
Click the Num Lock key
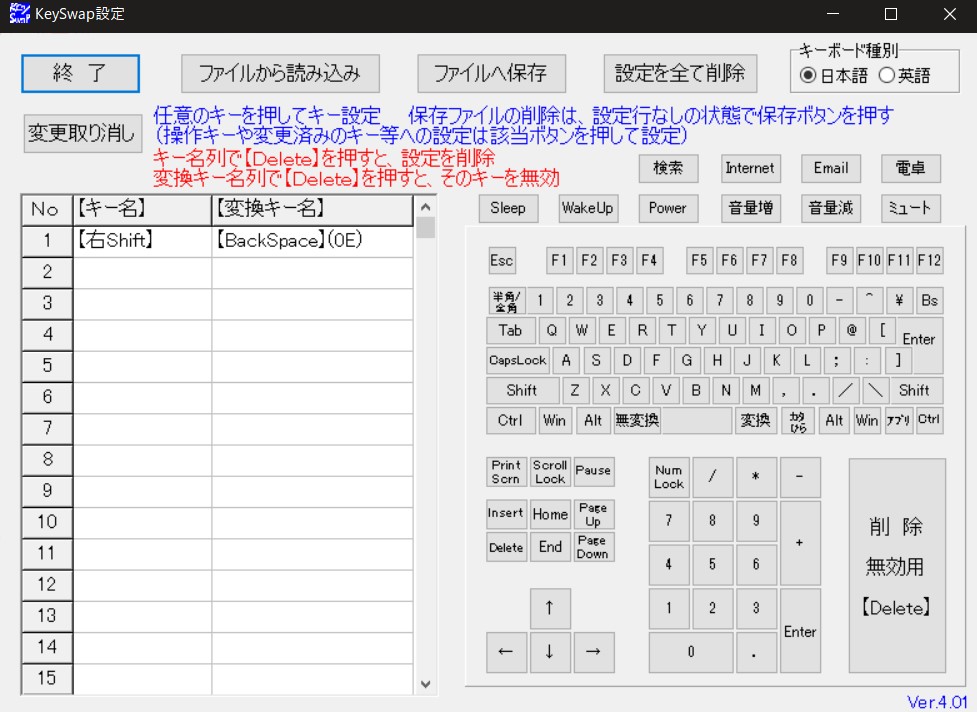[x=669, y=477]
